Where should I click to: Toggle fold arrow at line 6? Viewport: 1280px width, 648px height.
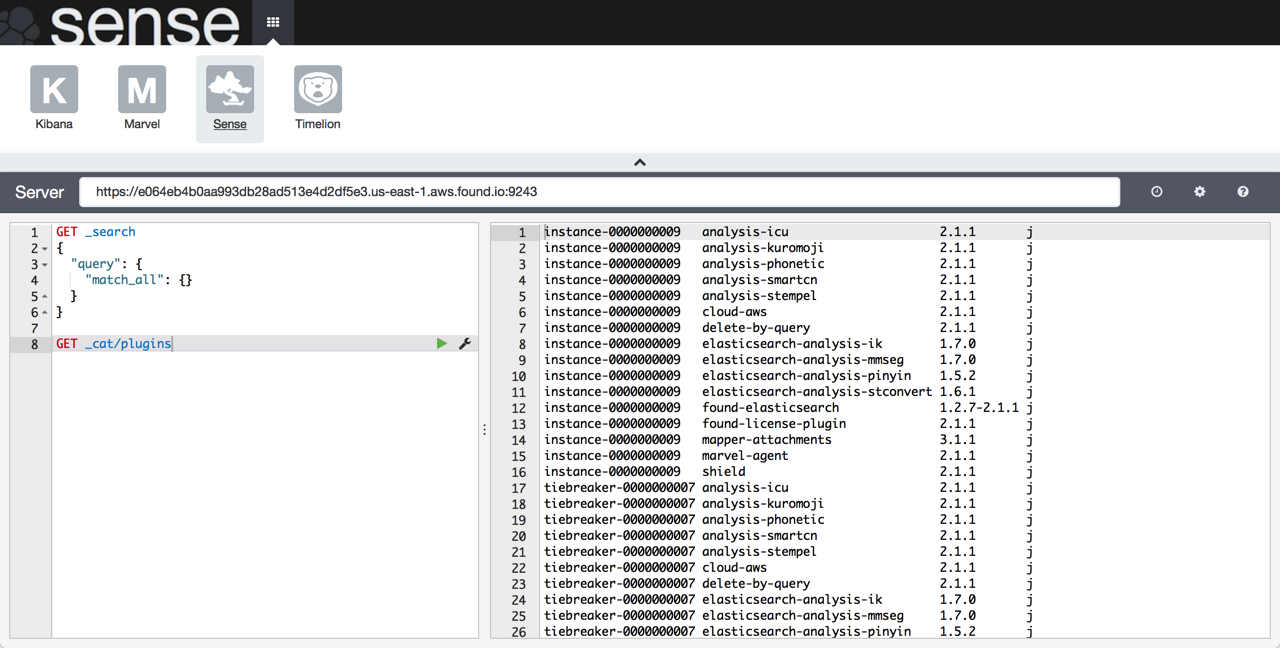click(x=45, y=313)
